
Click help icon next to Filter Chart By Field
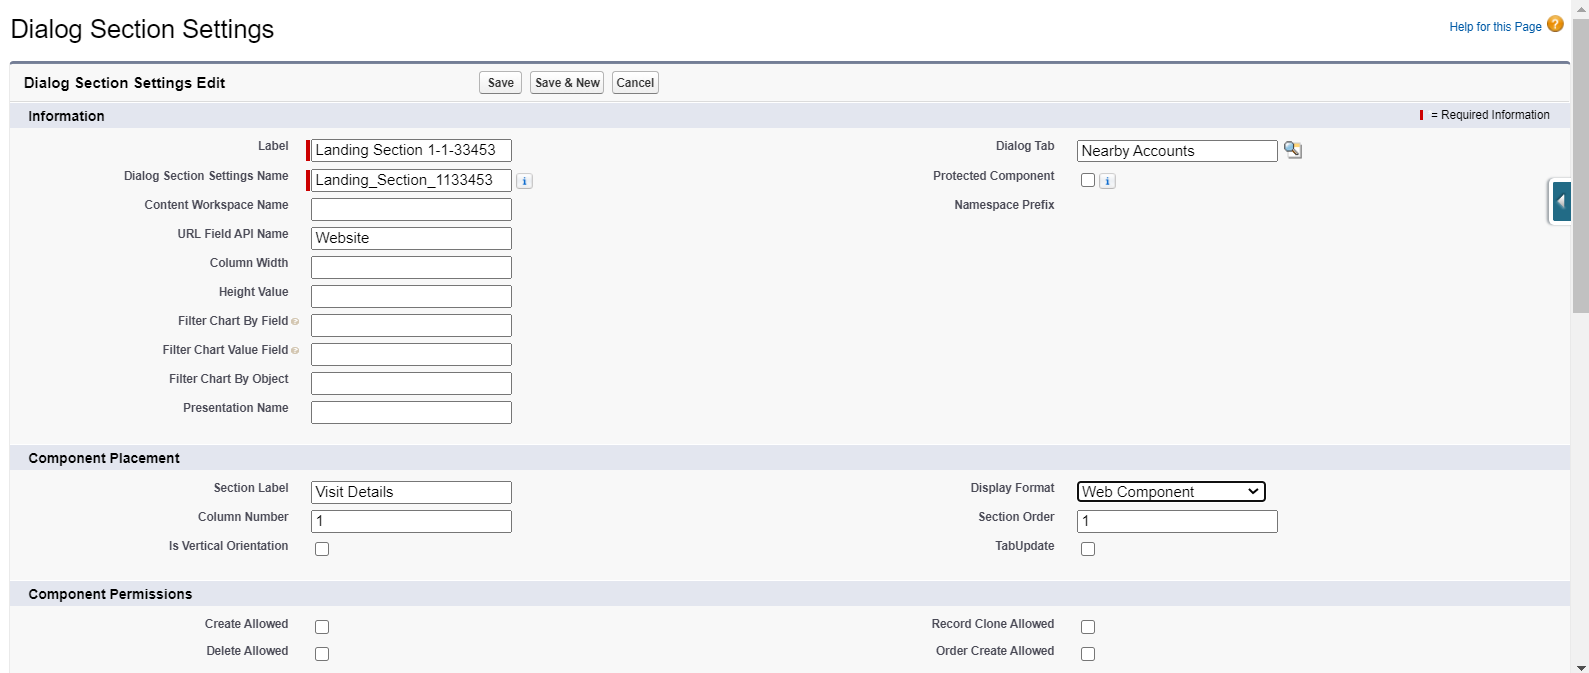tap(295, 322)
